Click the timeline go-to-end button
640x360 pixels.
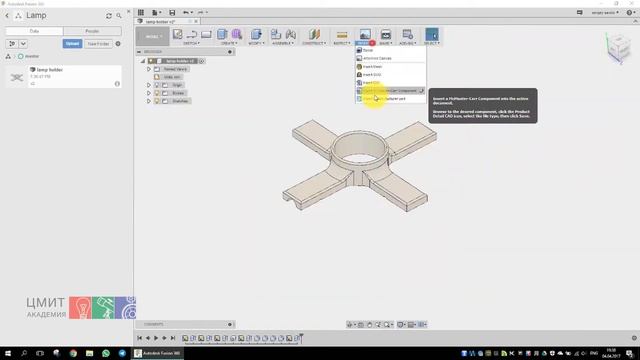pos(173,338)
